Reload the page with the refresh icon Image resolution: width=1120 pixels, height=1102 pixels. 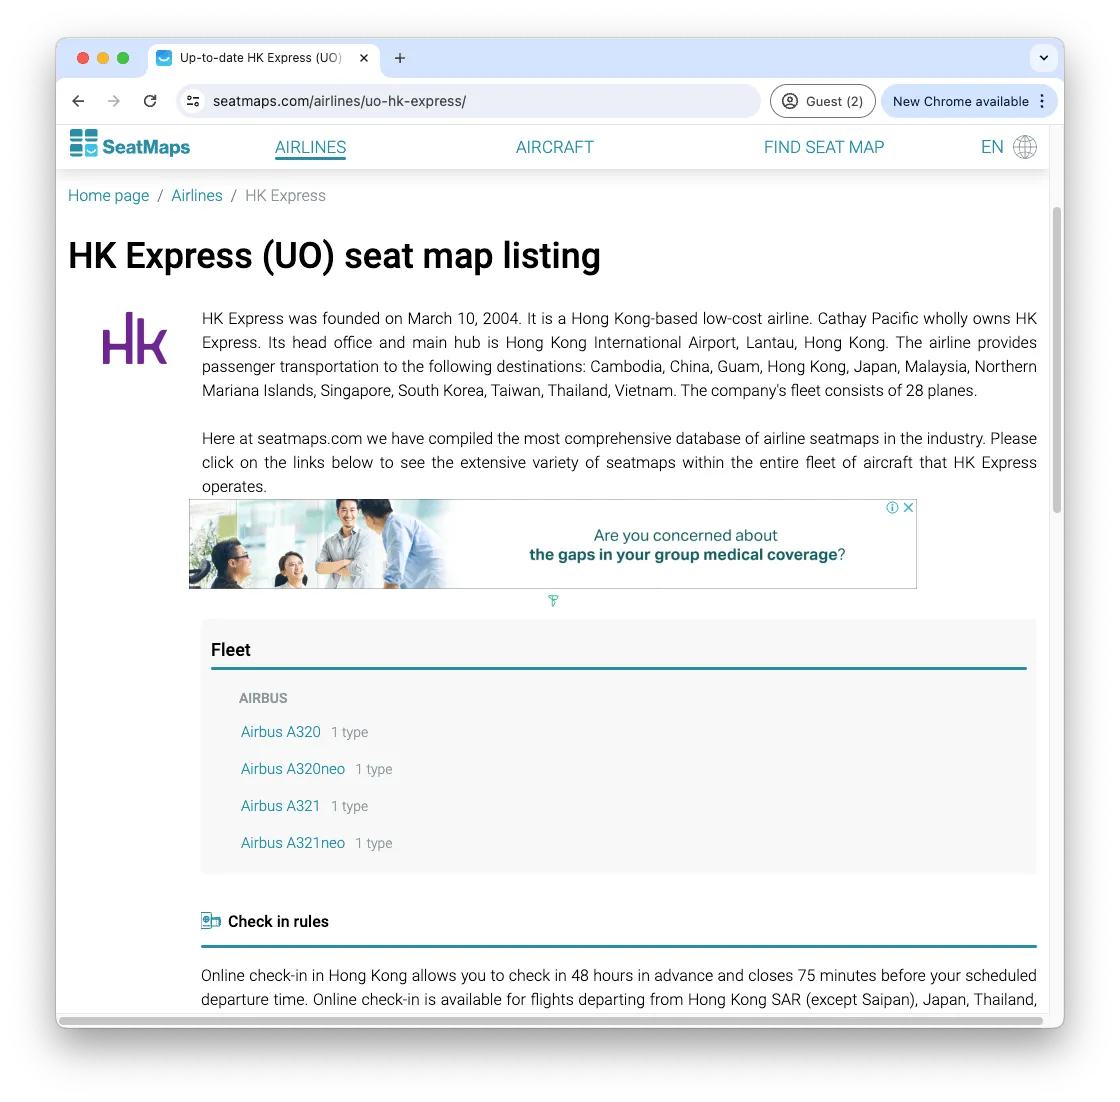point(150,101)
